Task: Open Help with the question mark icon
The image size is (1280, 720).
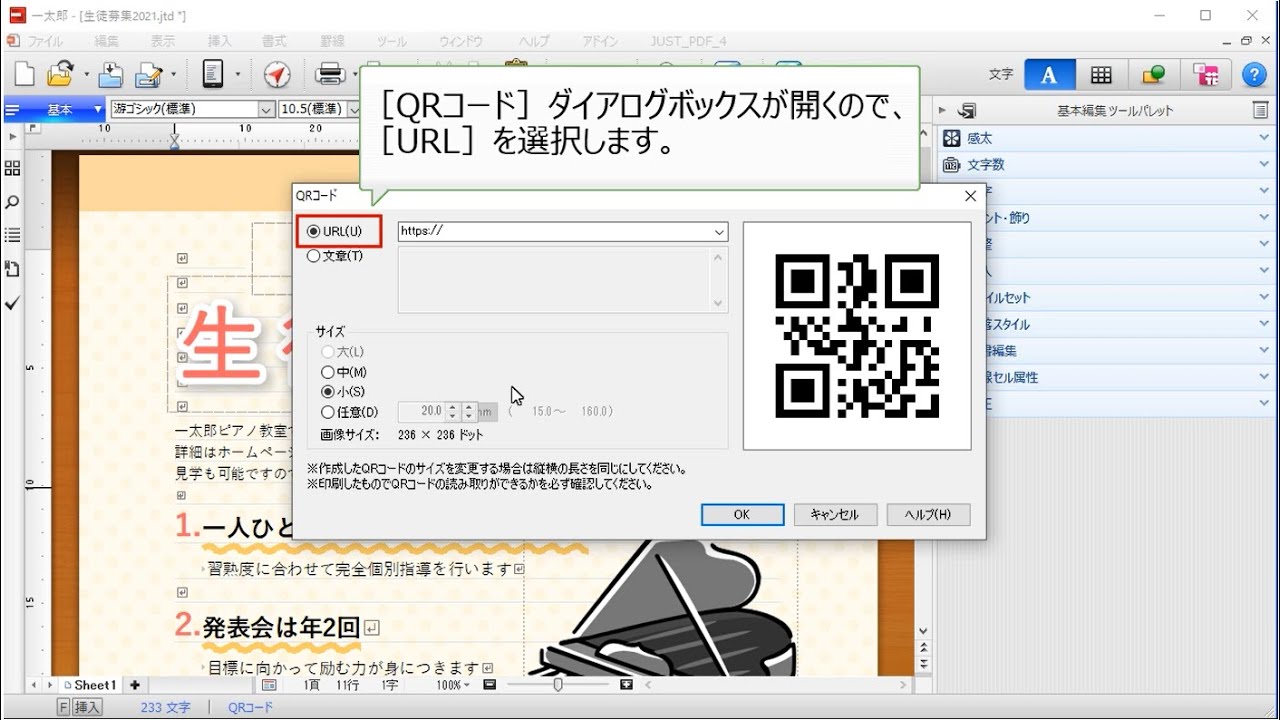Action: 1254,75
